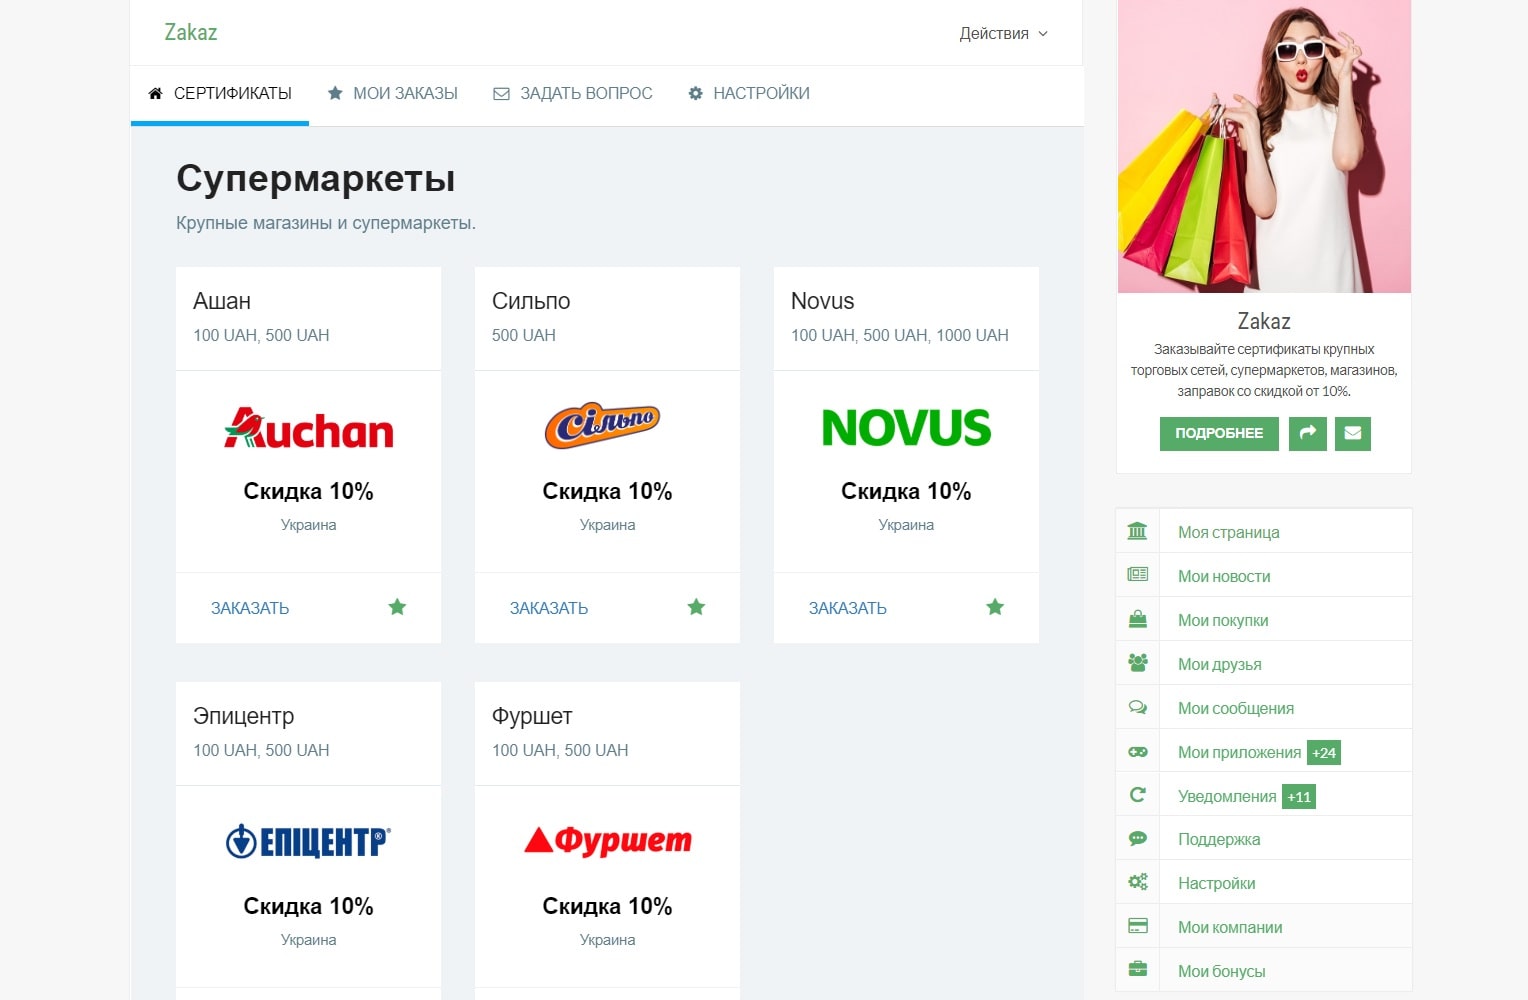Open Мои покупки shopping bag icon
Image resolution: width=1528 pixels, height=1000 pixels.
point(1138,620)
